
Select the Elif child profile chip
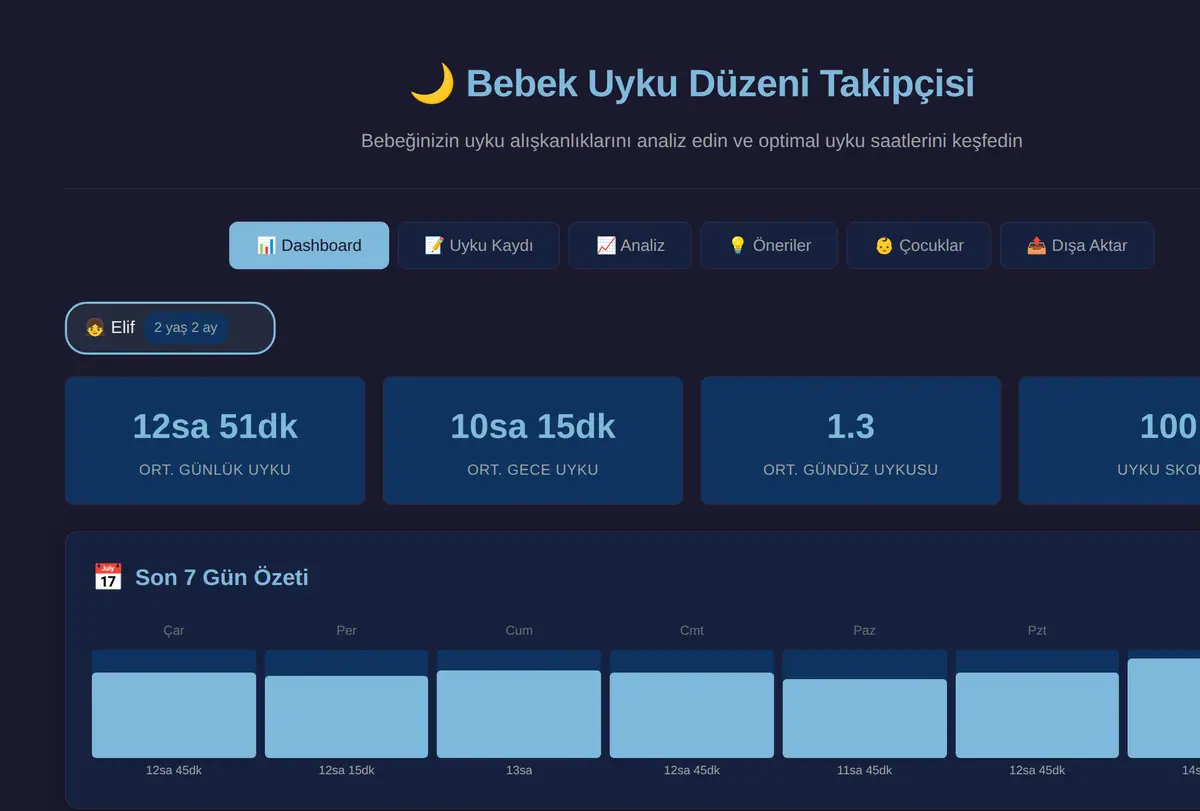170,328
